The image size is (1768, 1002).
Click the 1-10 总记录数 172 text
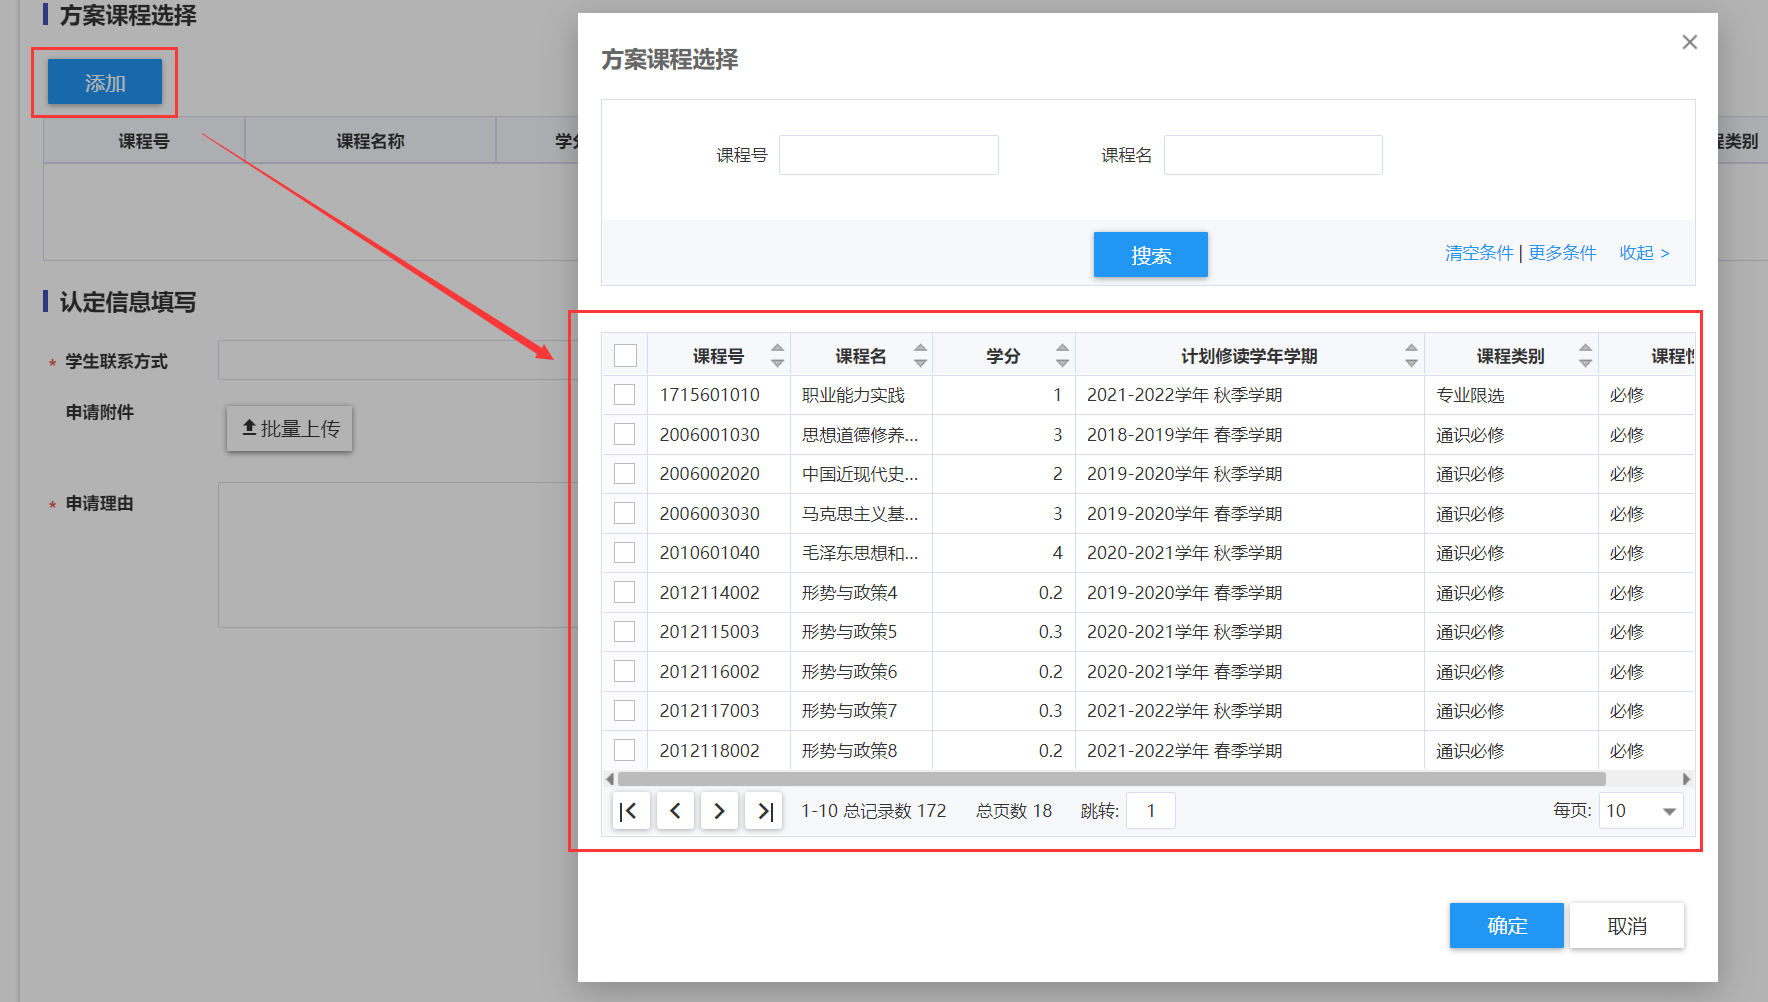pyautogui.click(x=873, y=811)
